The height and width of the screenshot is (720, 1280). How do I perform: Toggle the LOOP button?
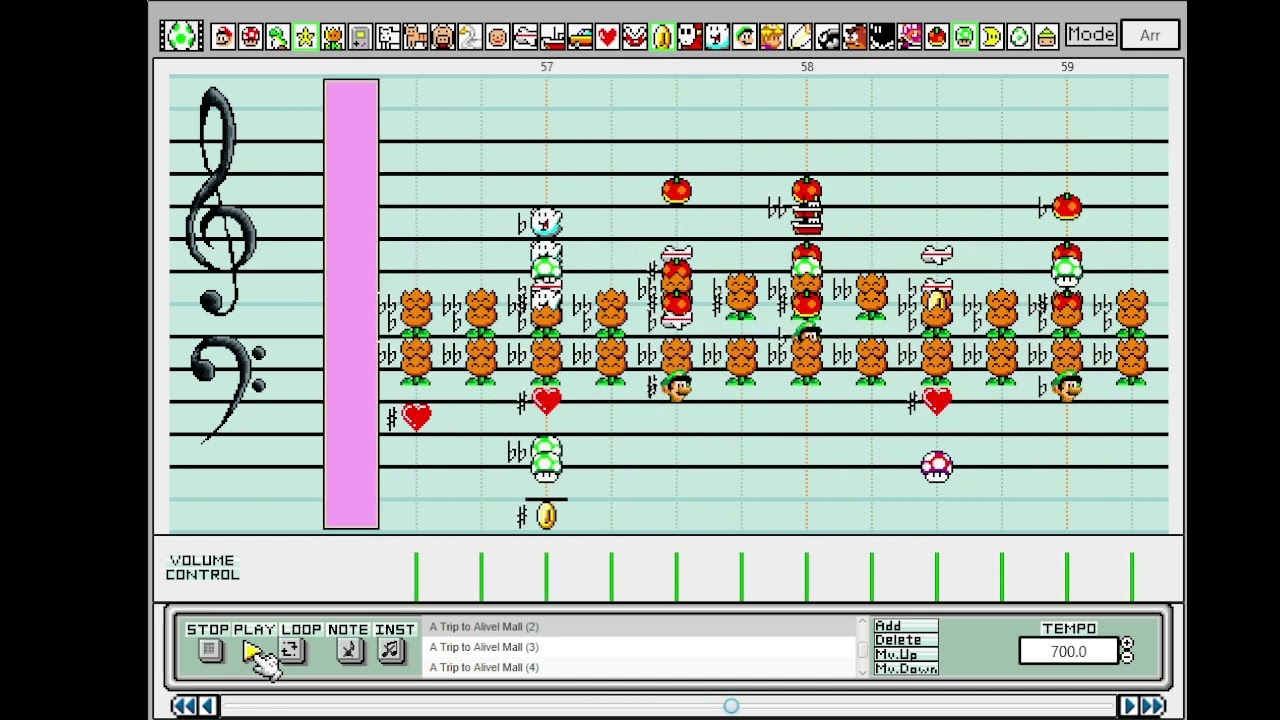[x=291, y=651]
